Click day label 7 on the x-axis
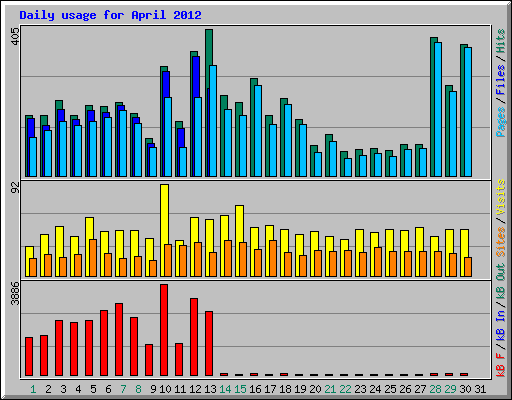The width and height of the screenshot is (512, 400). click(x=123, y=389)
